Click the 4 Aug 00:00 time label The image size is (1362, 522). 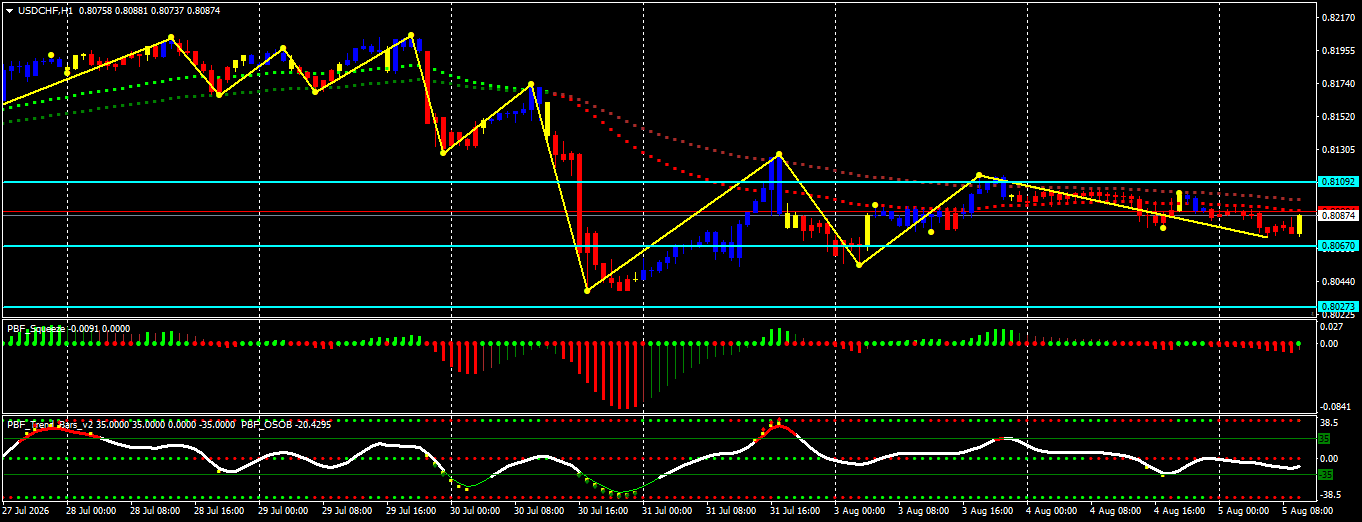click(x=1052, y=510)
